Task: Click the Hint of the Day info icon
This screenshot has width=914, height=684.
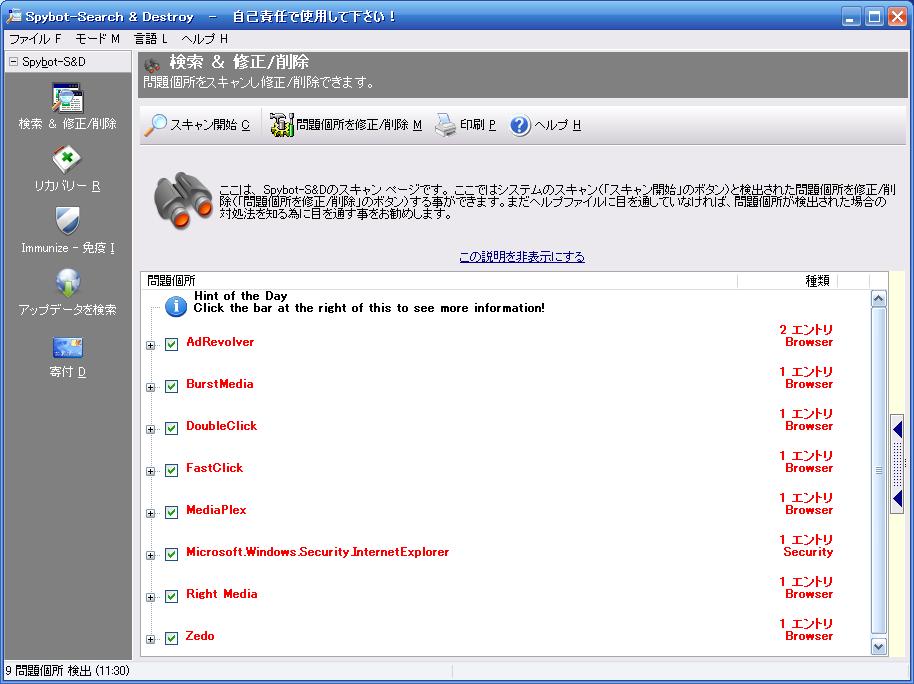Action: pos(176,306)
